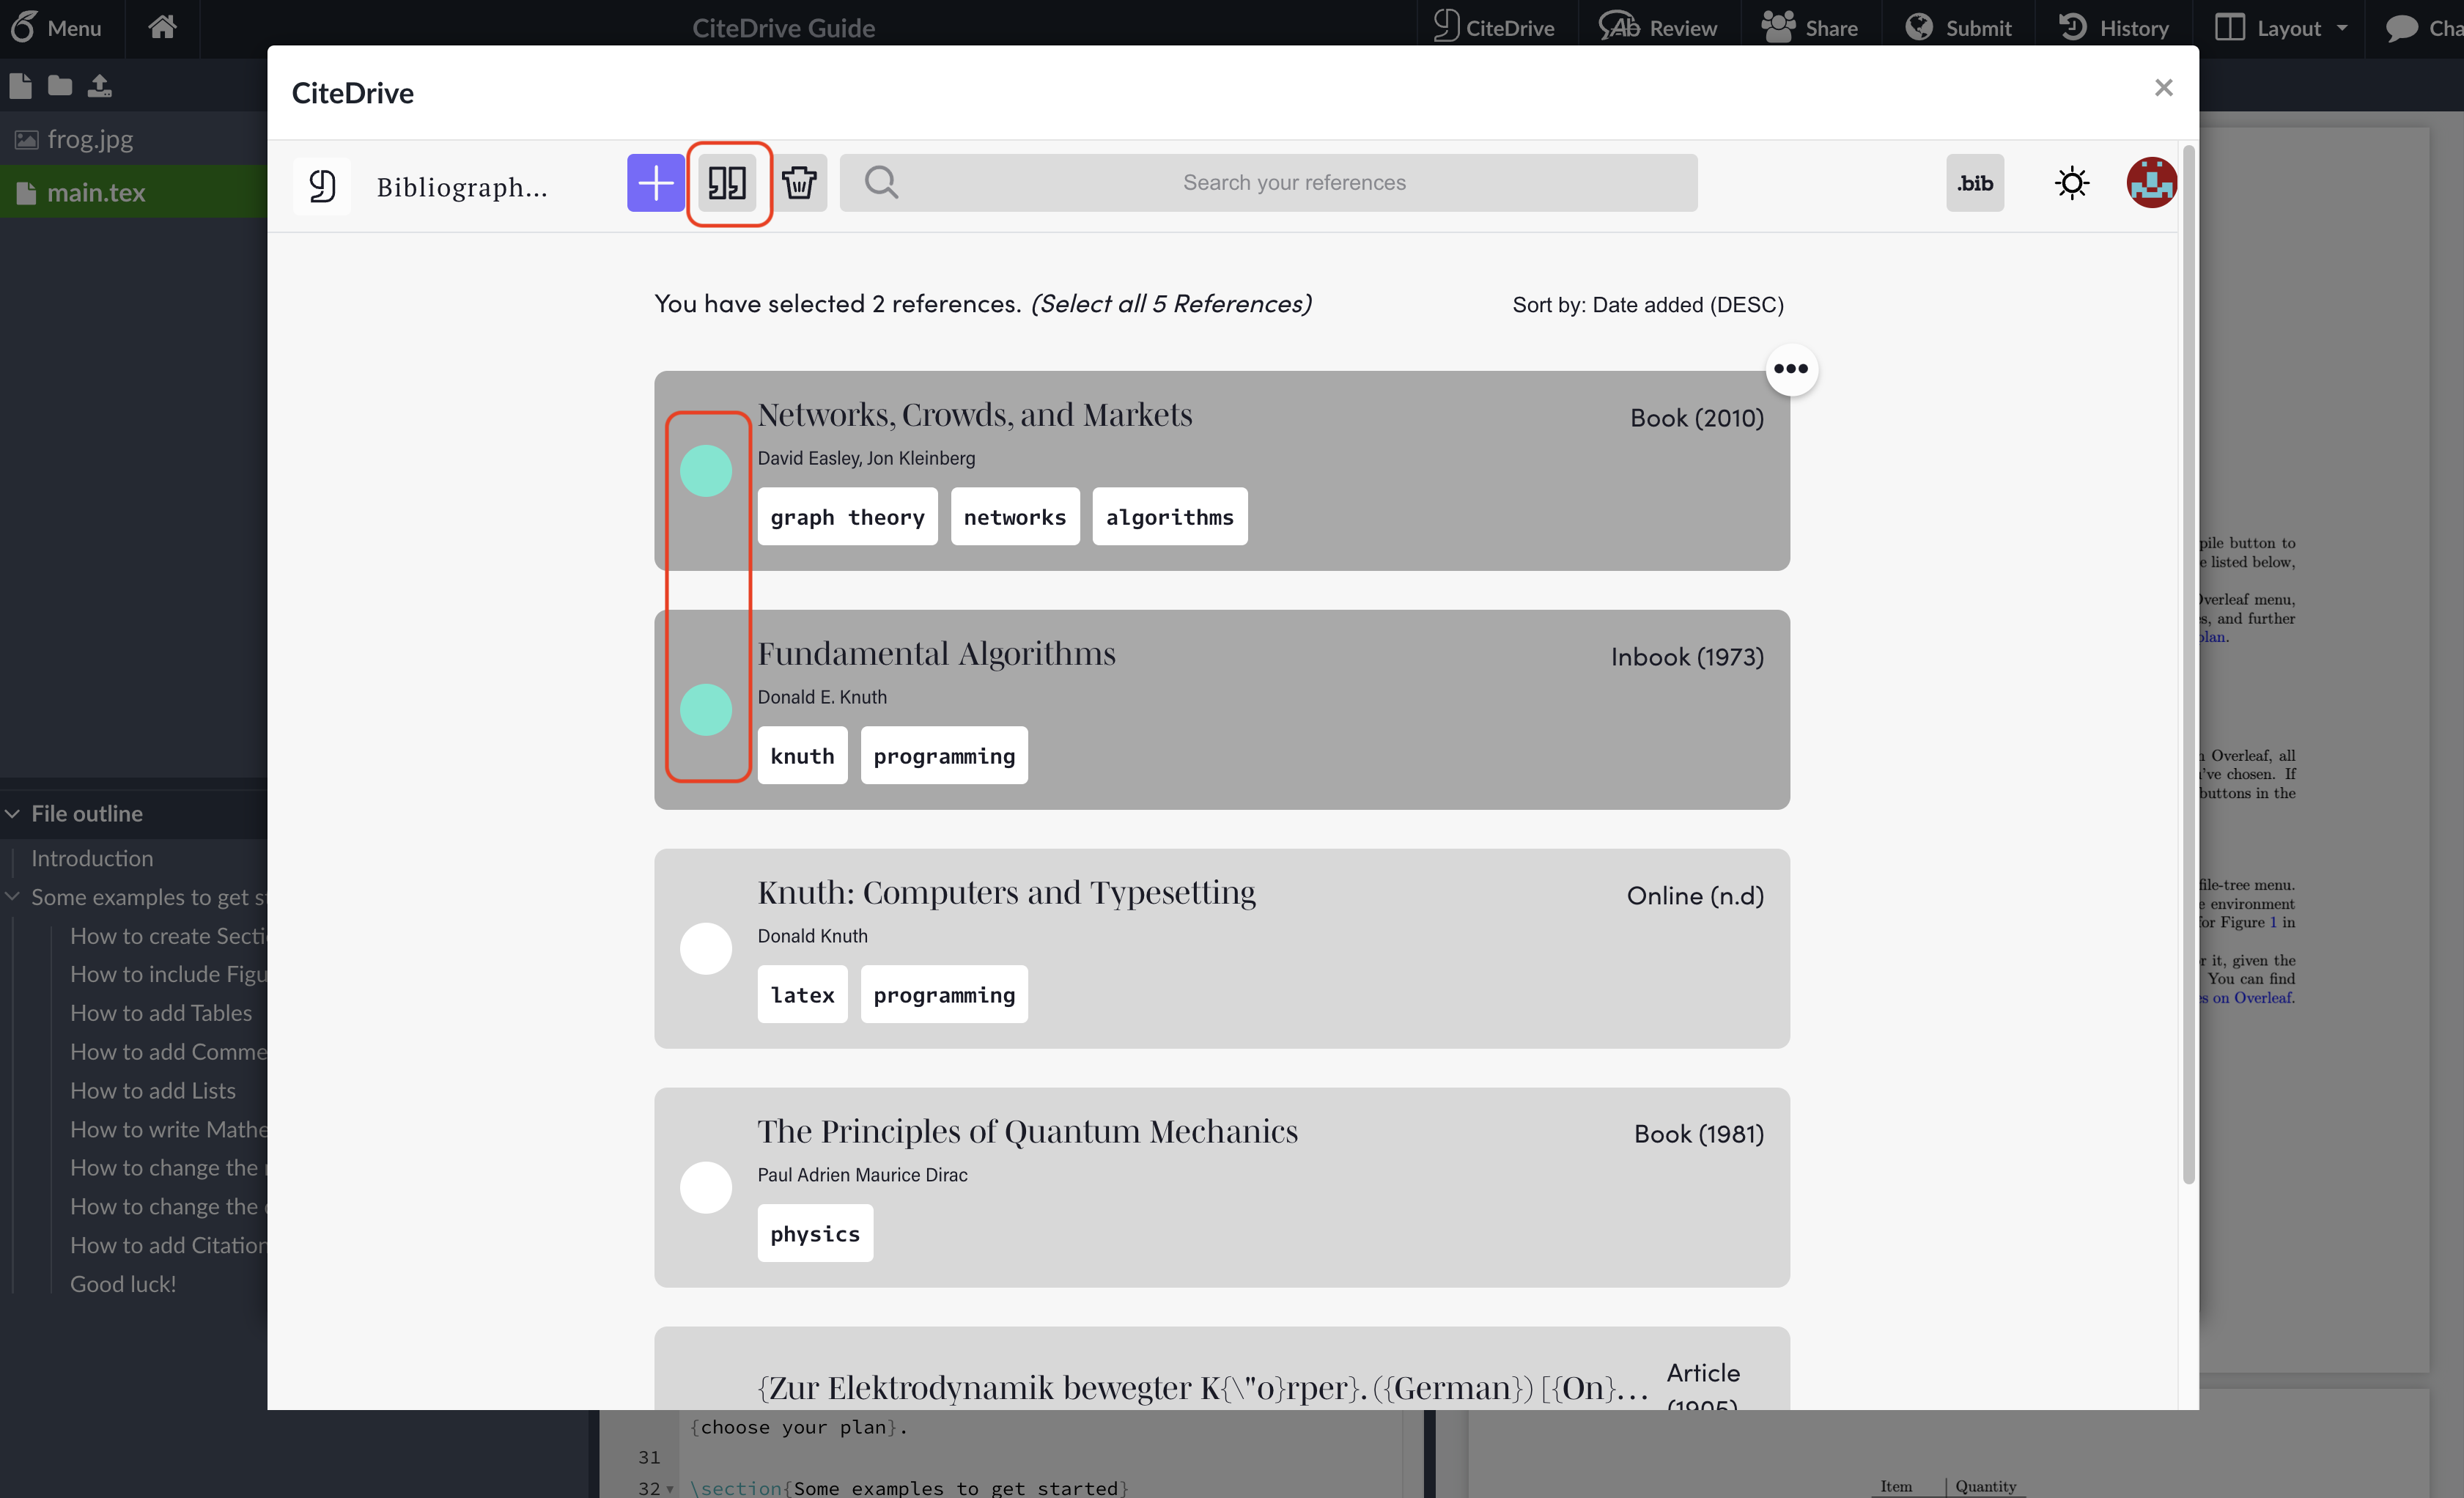Open the Overleaf Menu

(x=58, y=27)
